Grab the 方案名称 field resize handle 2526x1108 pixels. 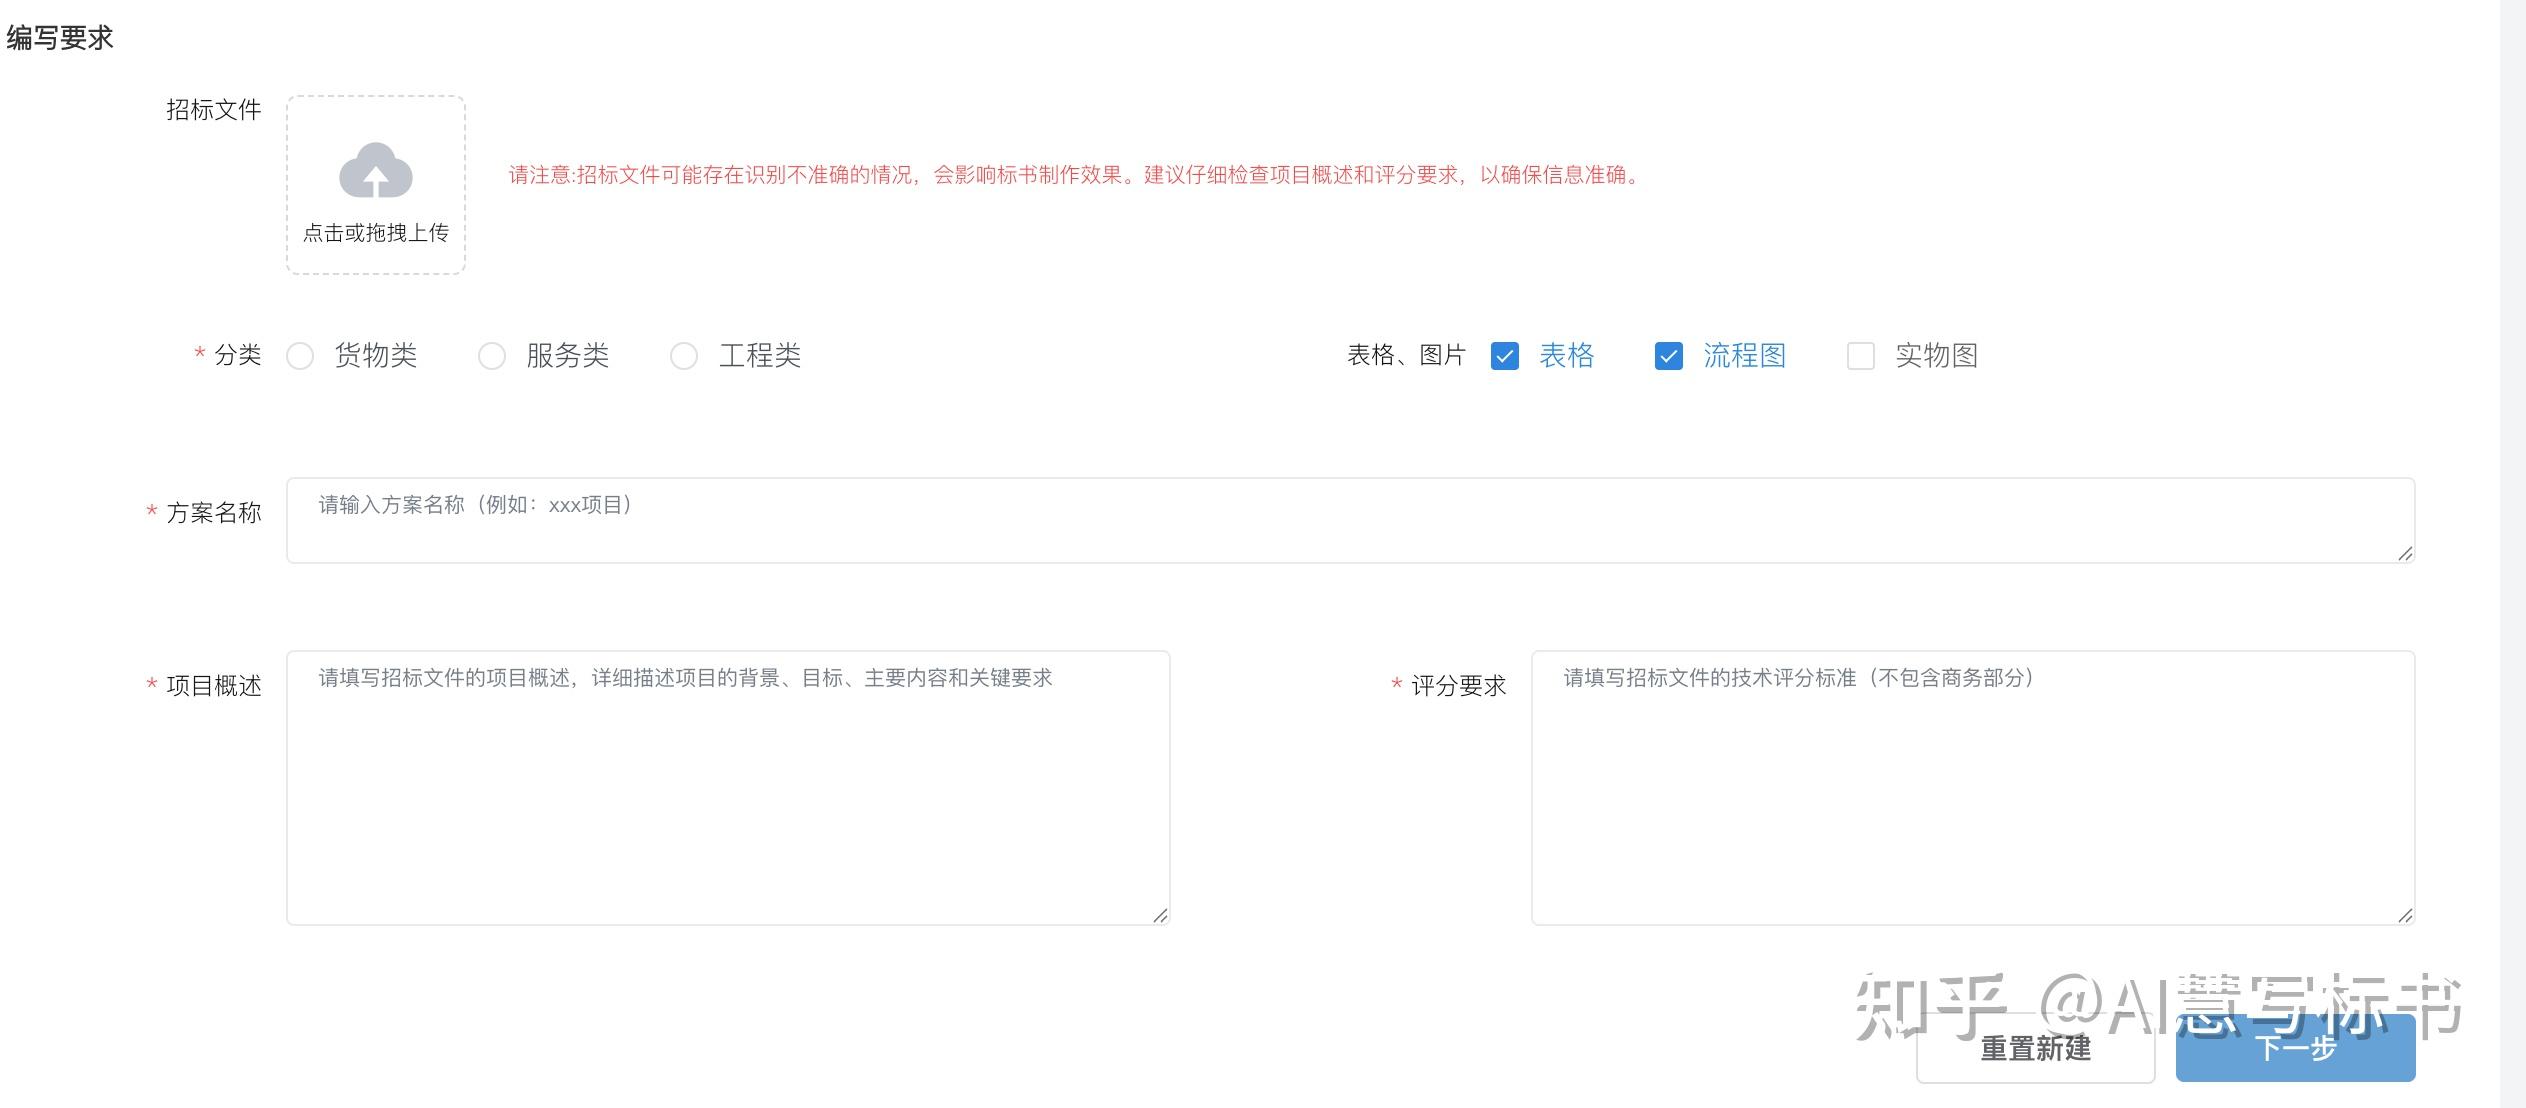coord(2405,553)
